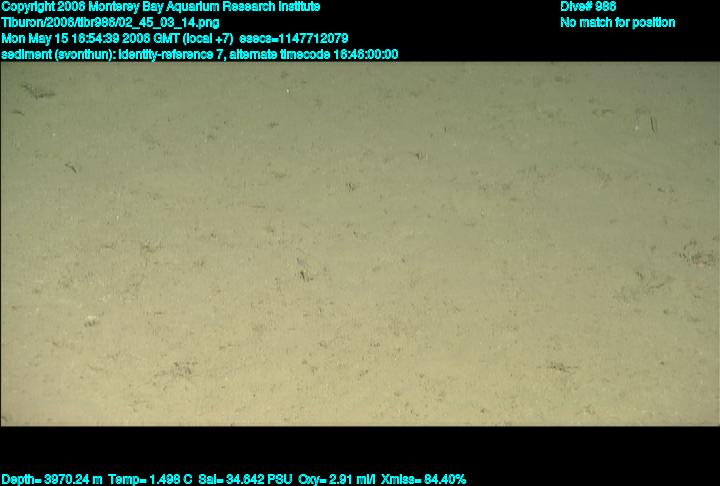720x486 pixels.
Task: Click the esecs=1147712079 value
Action: 294,39
